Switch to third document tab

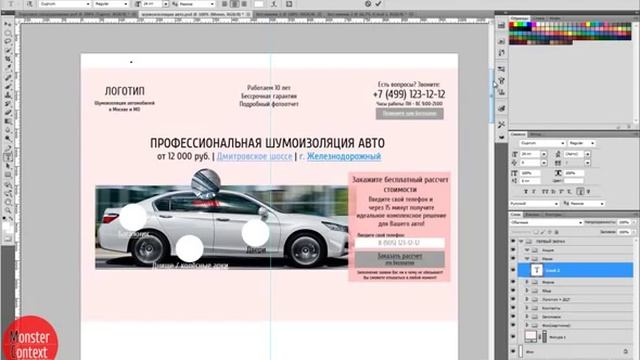pos(287,14)
